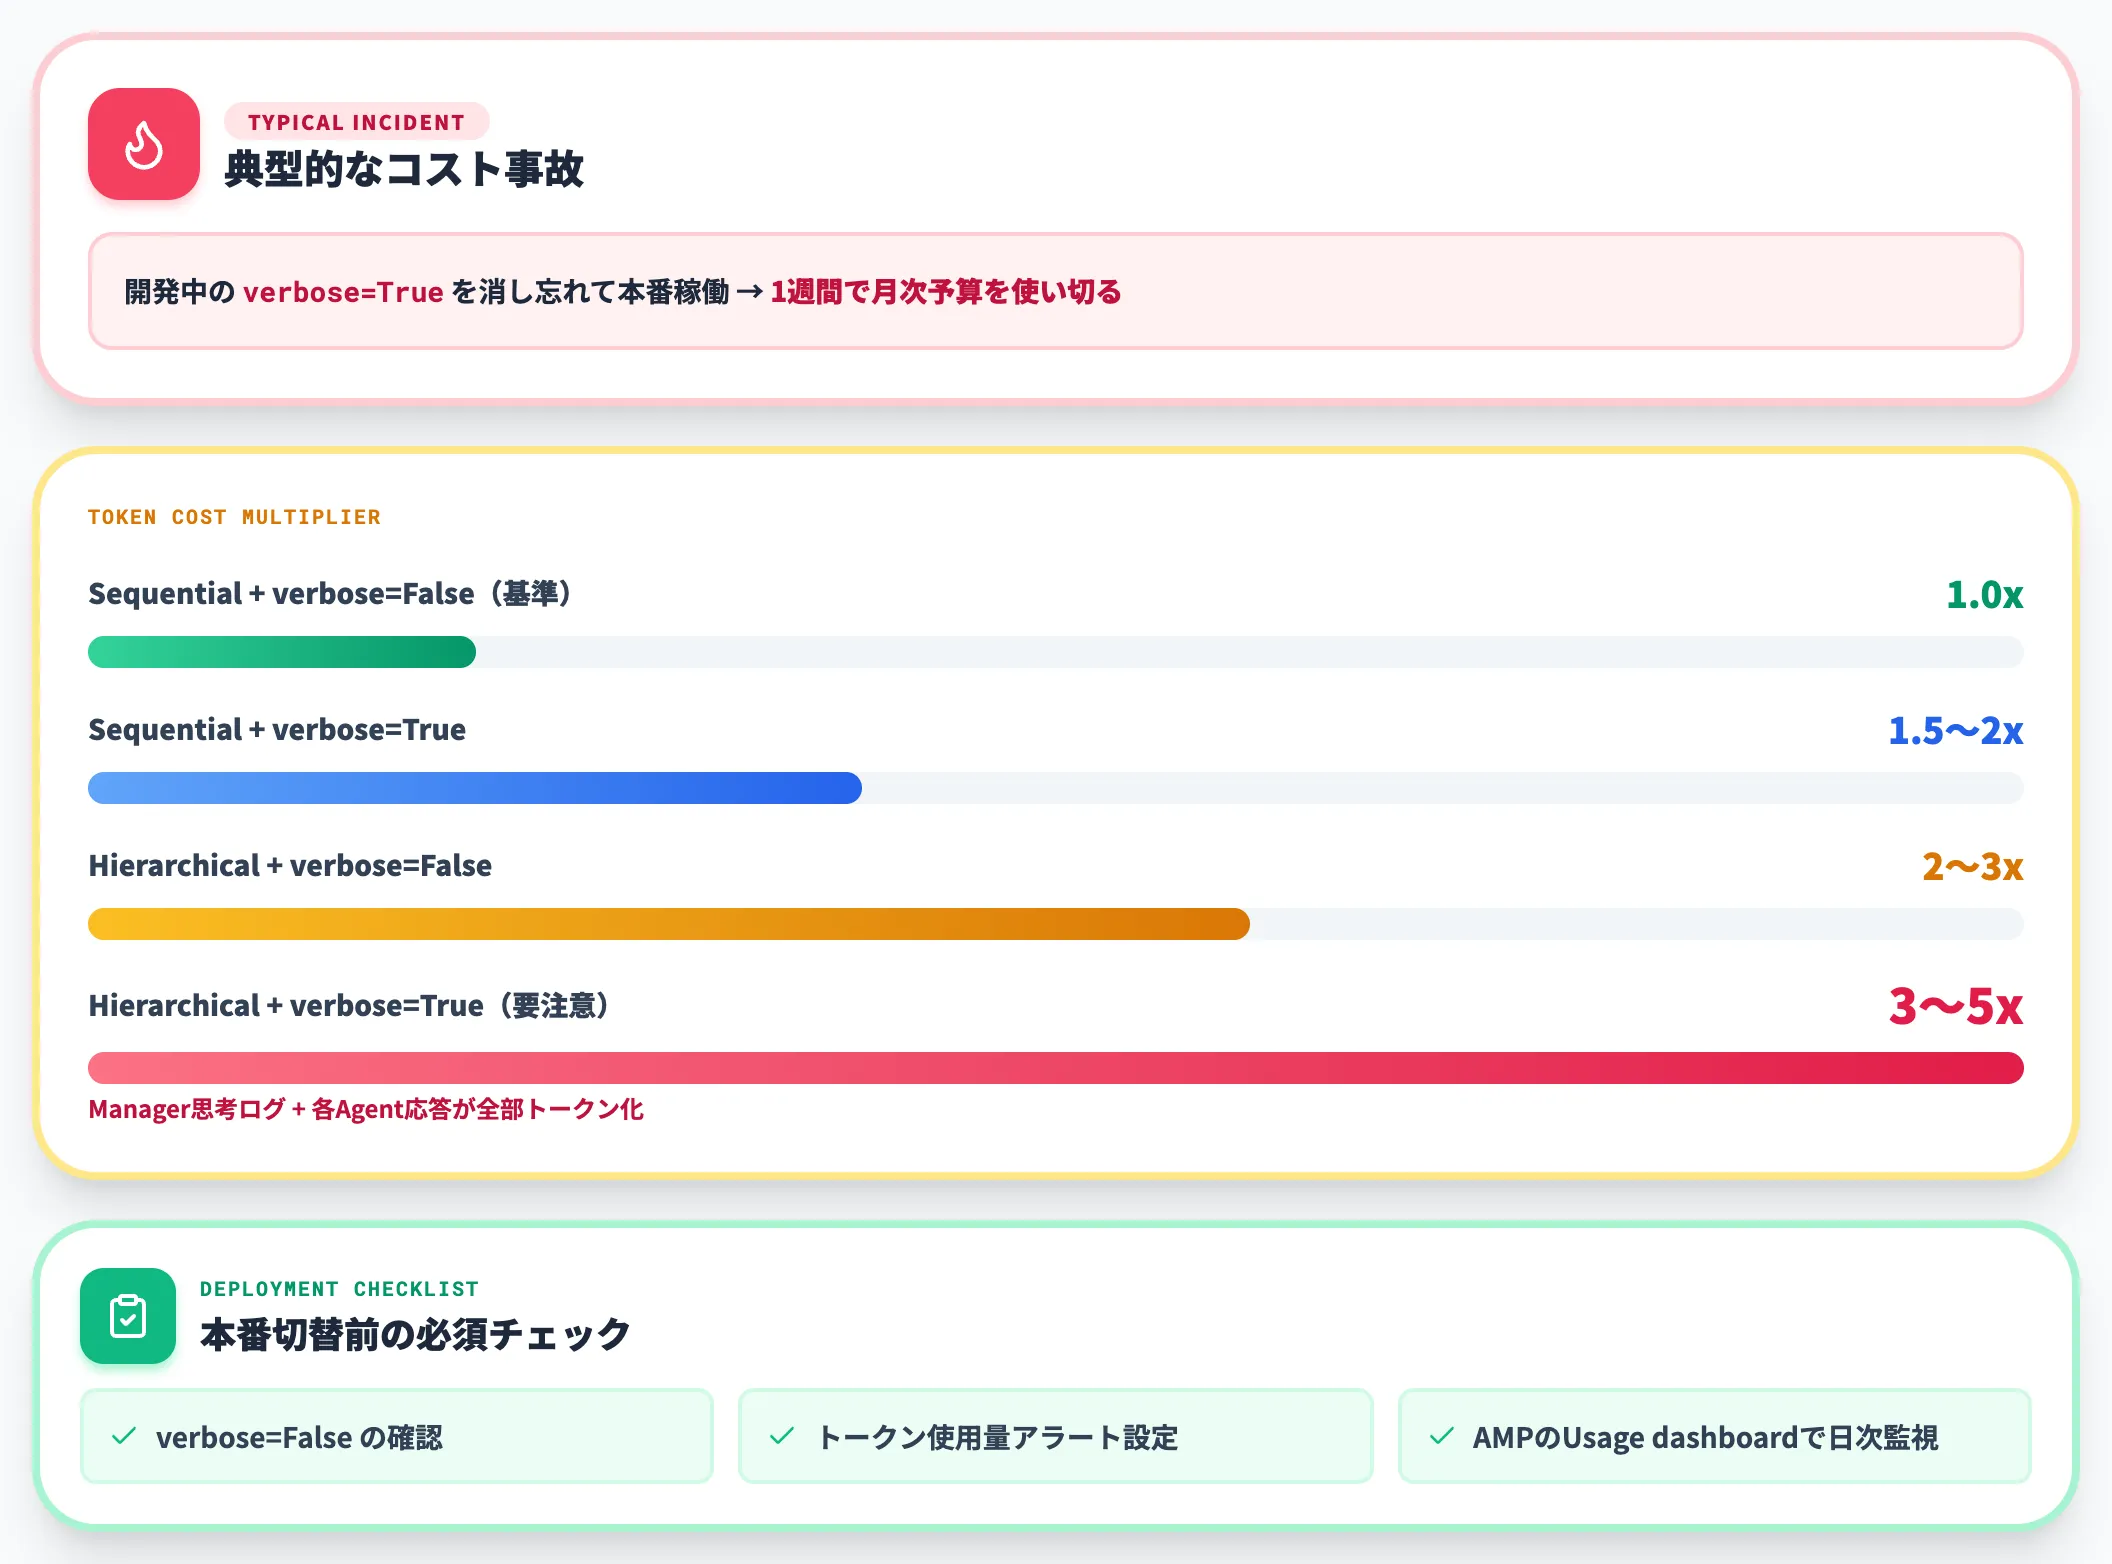Screen dimensions: 2112x1564
Task: Click the DEPLOYMENT CHECKLIST label
Action: tap(339, 1289)
